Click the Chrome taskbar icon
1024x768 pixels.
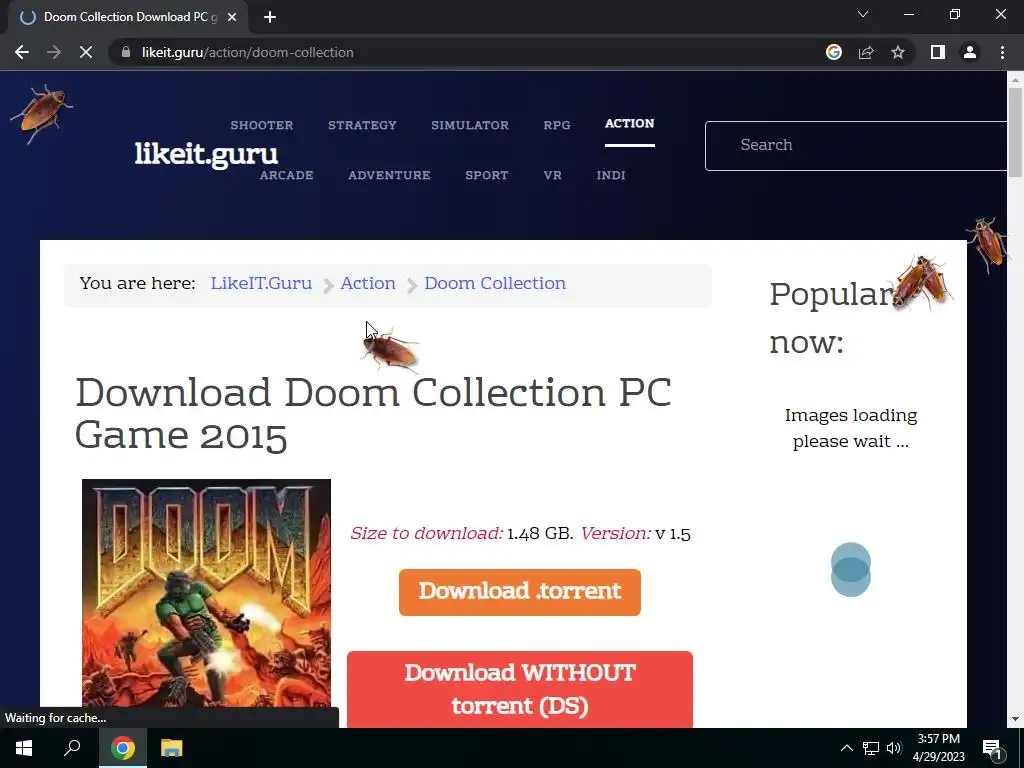click(x=123, y=748)
